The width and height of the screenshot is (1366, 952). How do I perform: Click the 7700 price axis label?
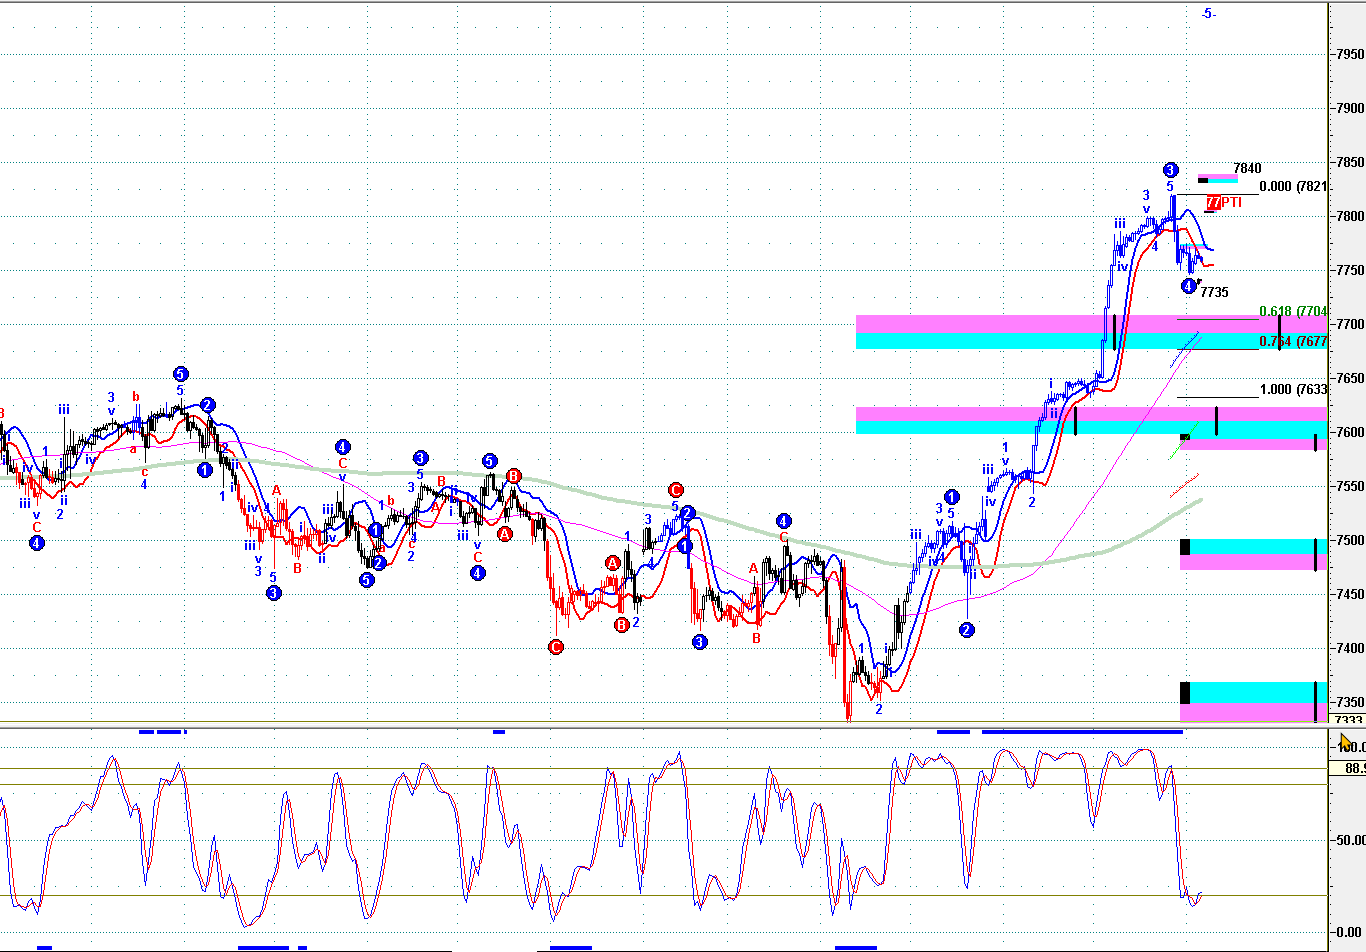[1350, 324]
